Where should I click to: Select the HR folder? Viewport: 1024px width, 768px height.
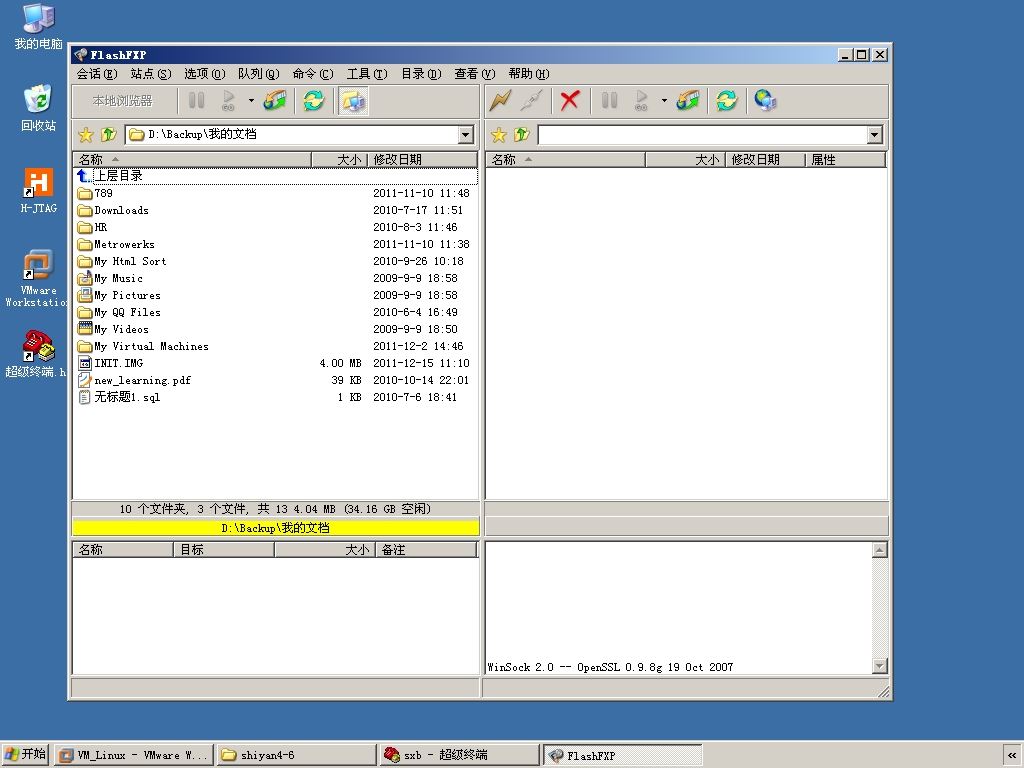(101, 227)
